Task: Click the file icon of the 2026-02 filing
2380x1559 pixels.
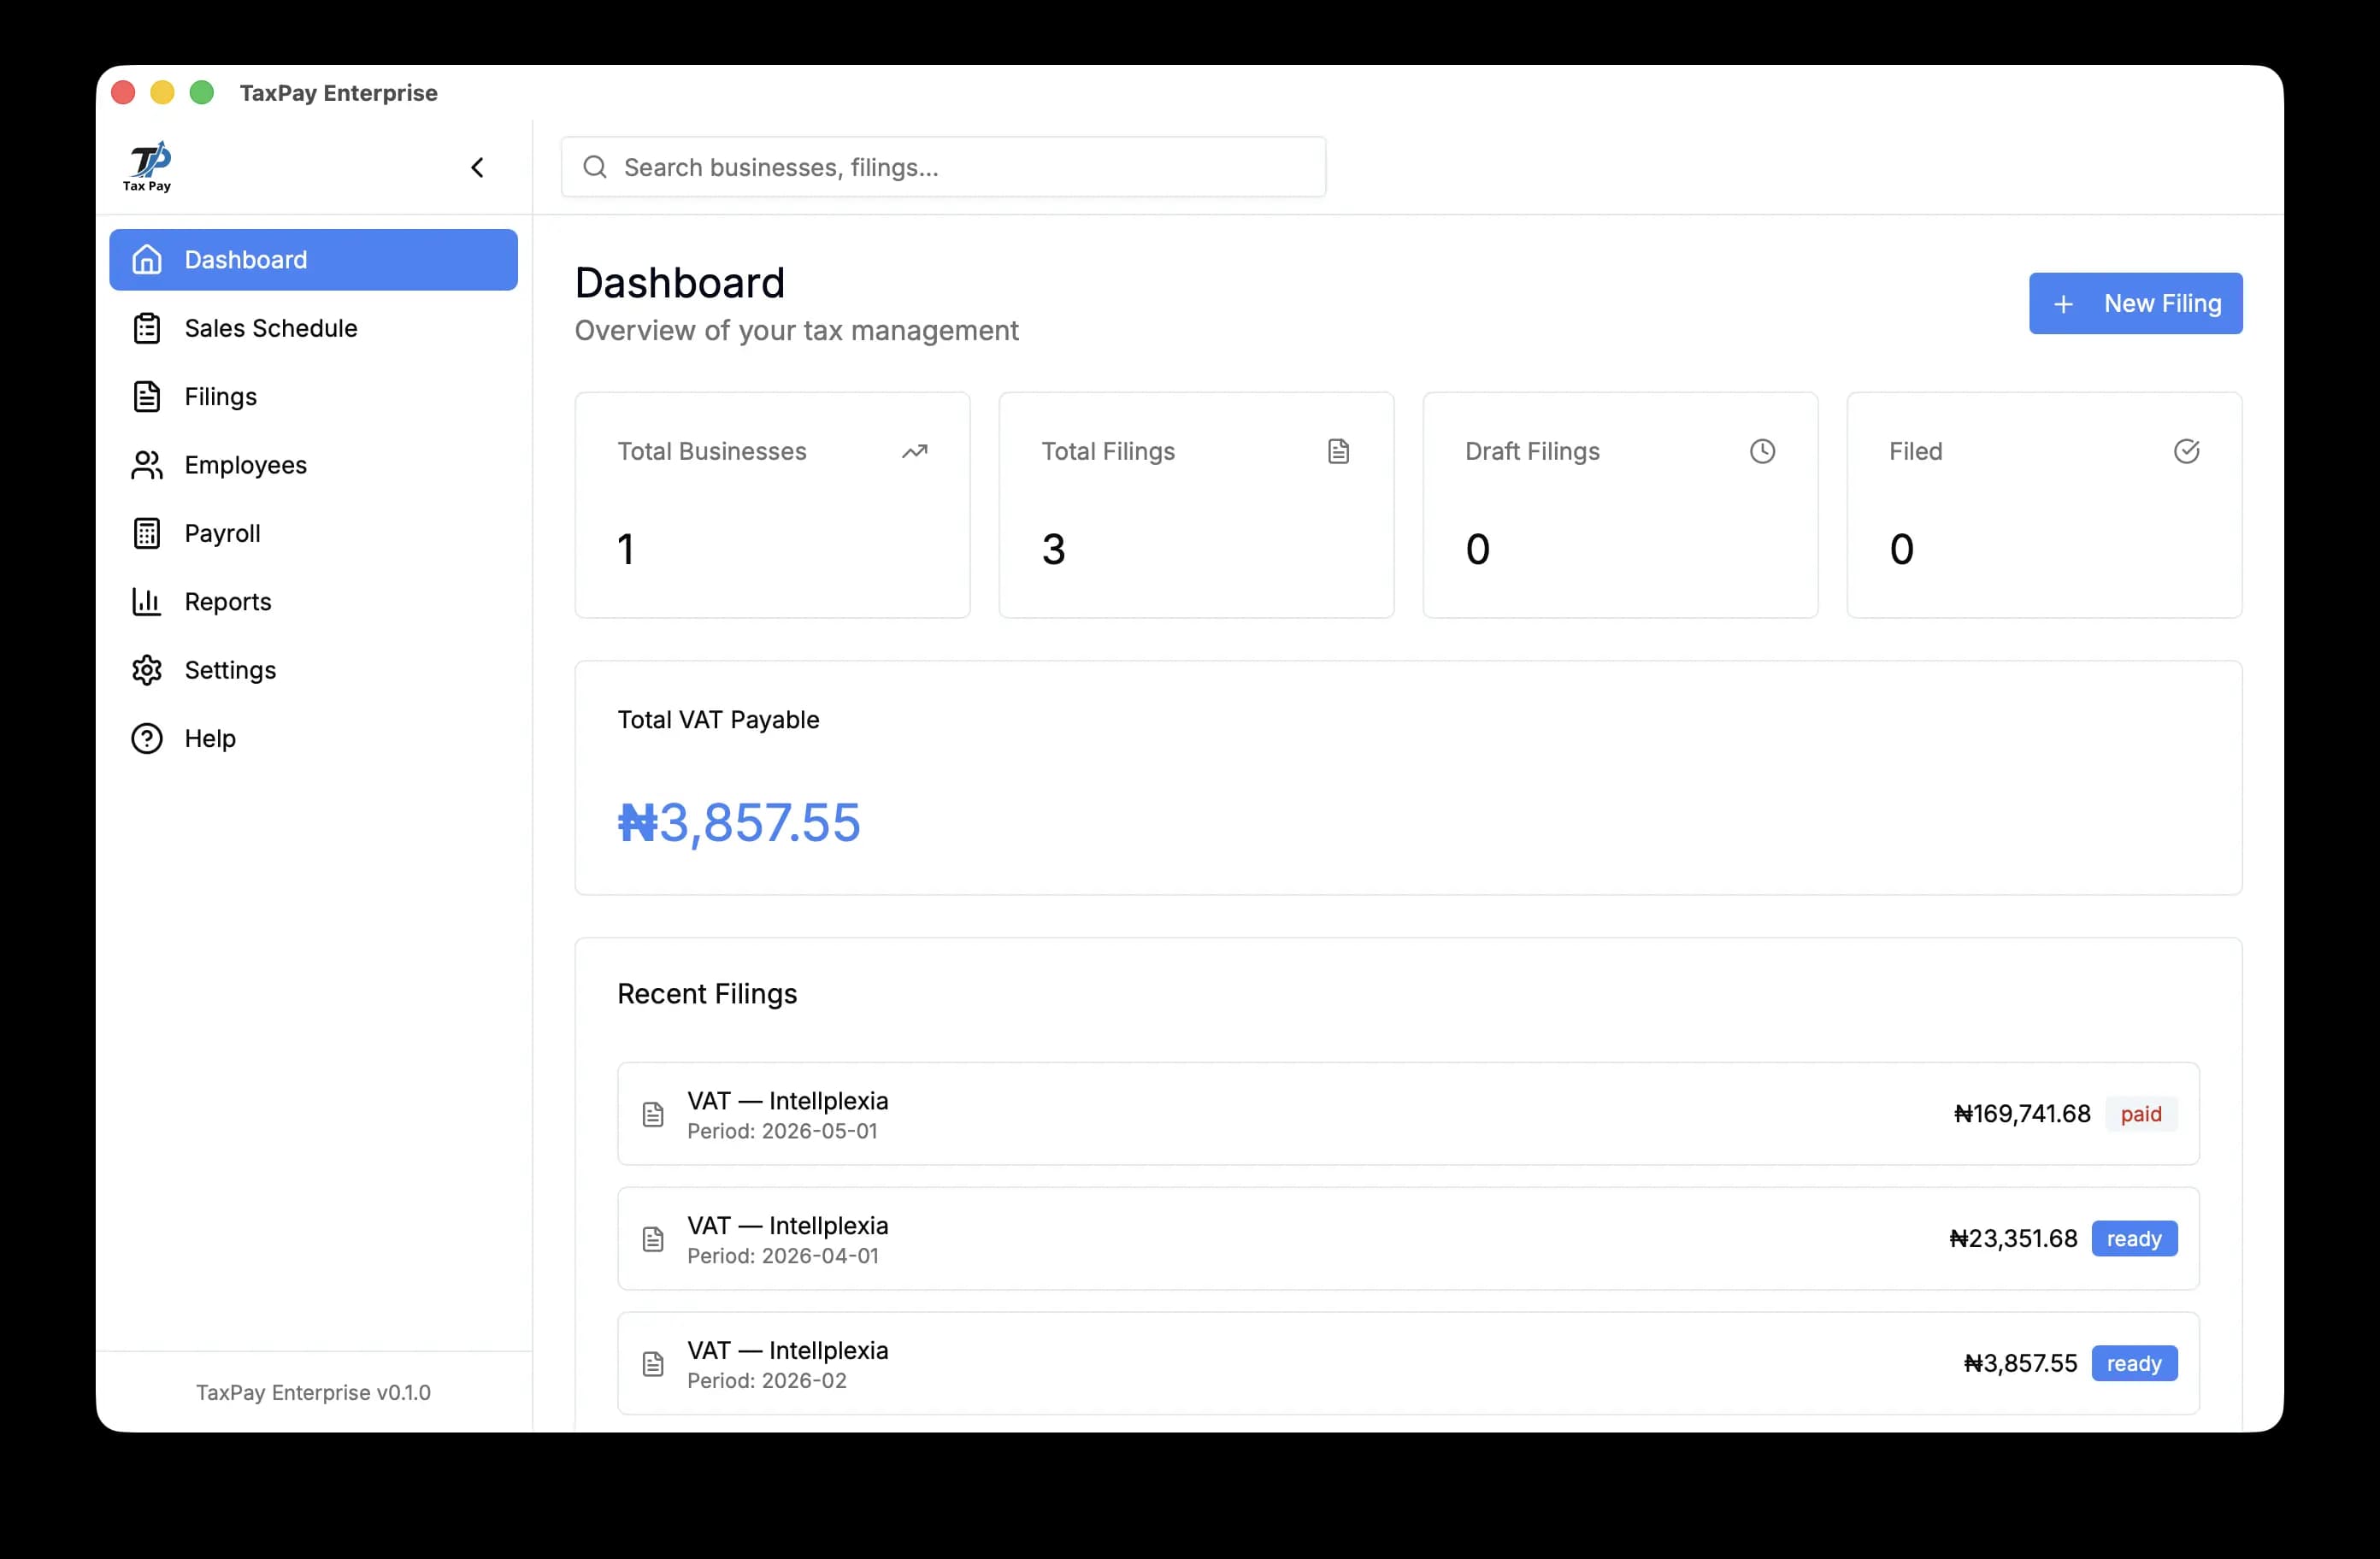Action: click(x=653, y=1364)
